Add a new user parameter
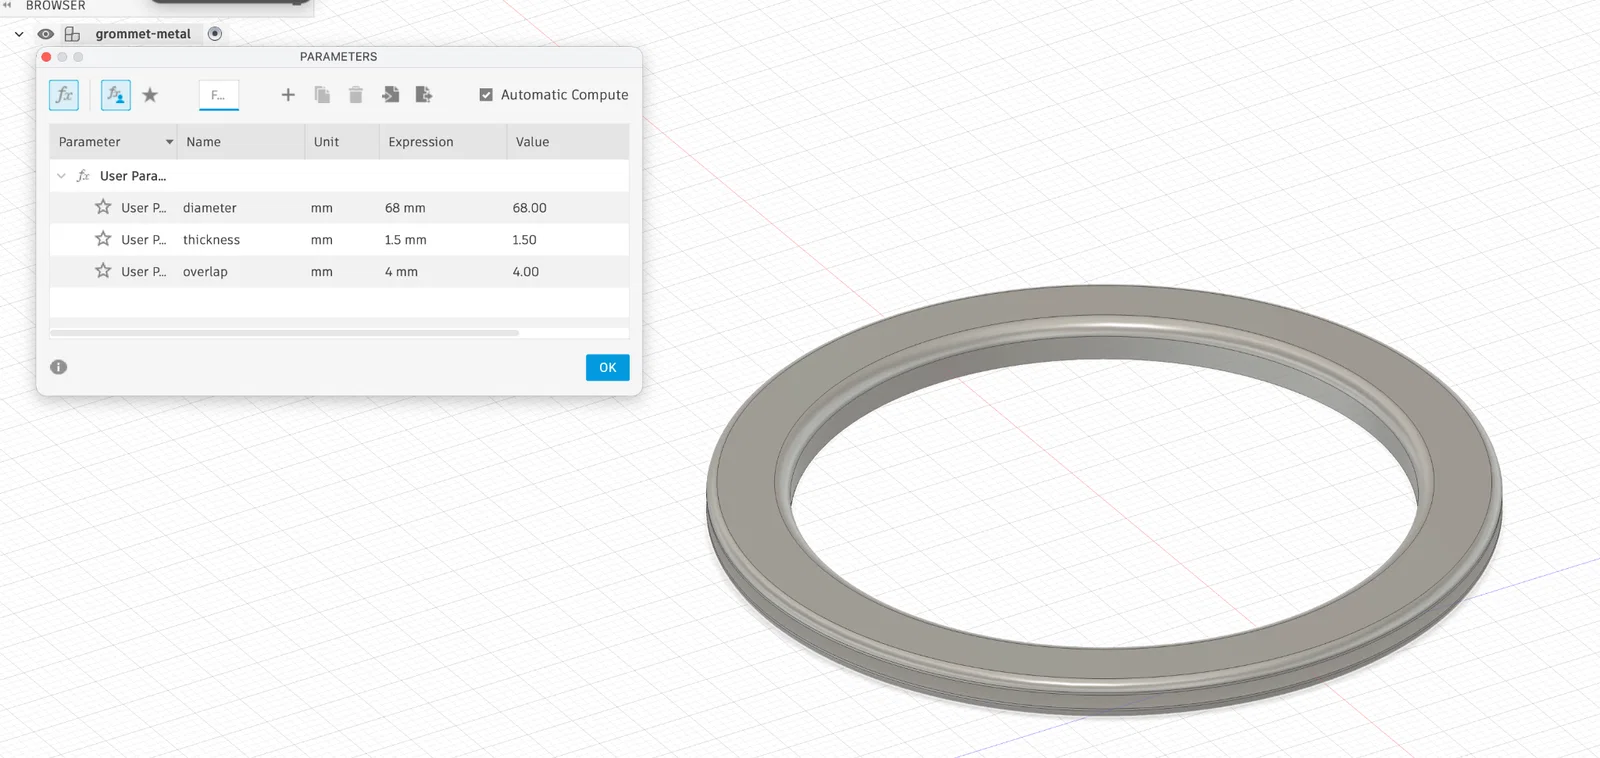Image resolution: width=1600 pixels, height=758 pixels. (x=288, y=95)
